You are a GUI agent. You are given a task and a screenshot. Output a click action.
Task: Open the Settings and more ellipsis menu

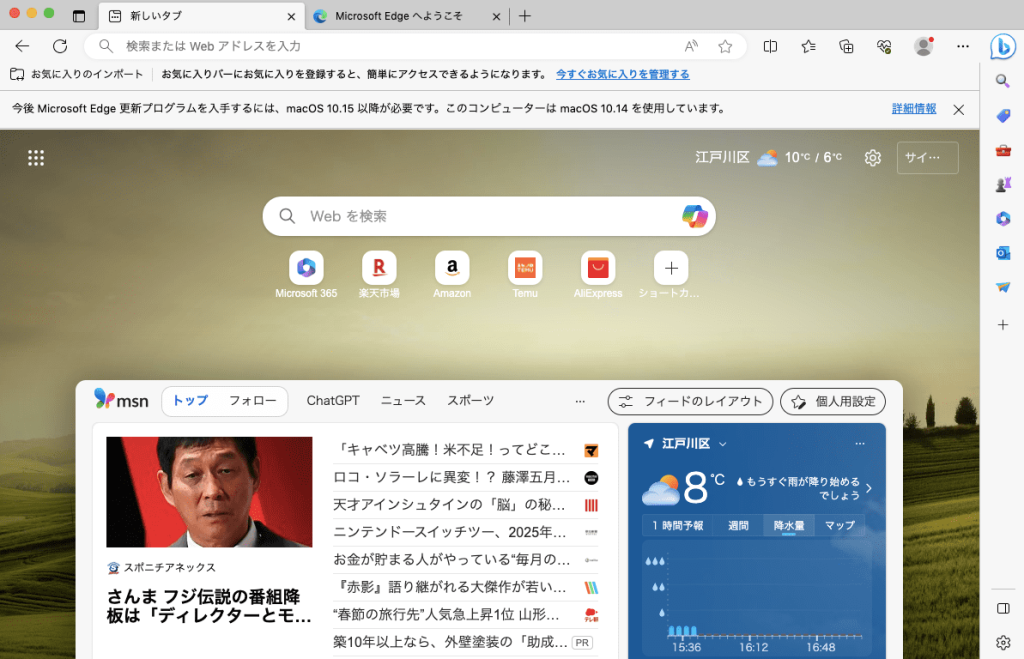point(963,46)
